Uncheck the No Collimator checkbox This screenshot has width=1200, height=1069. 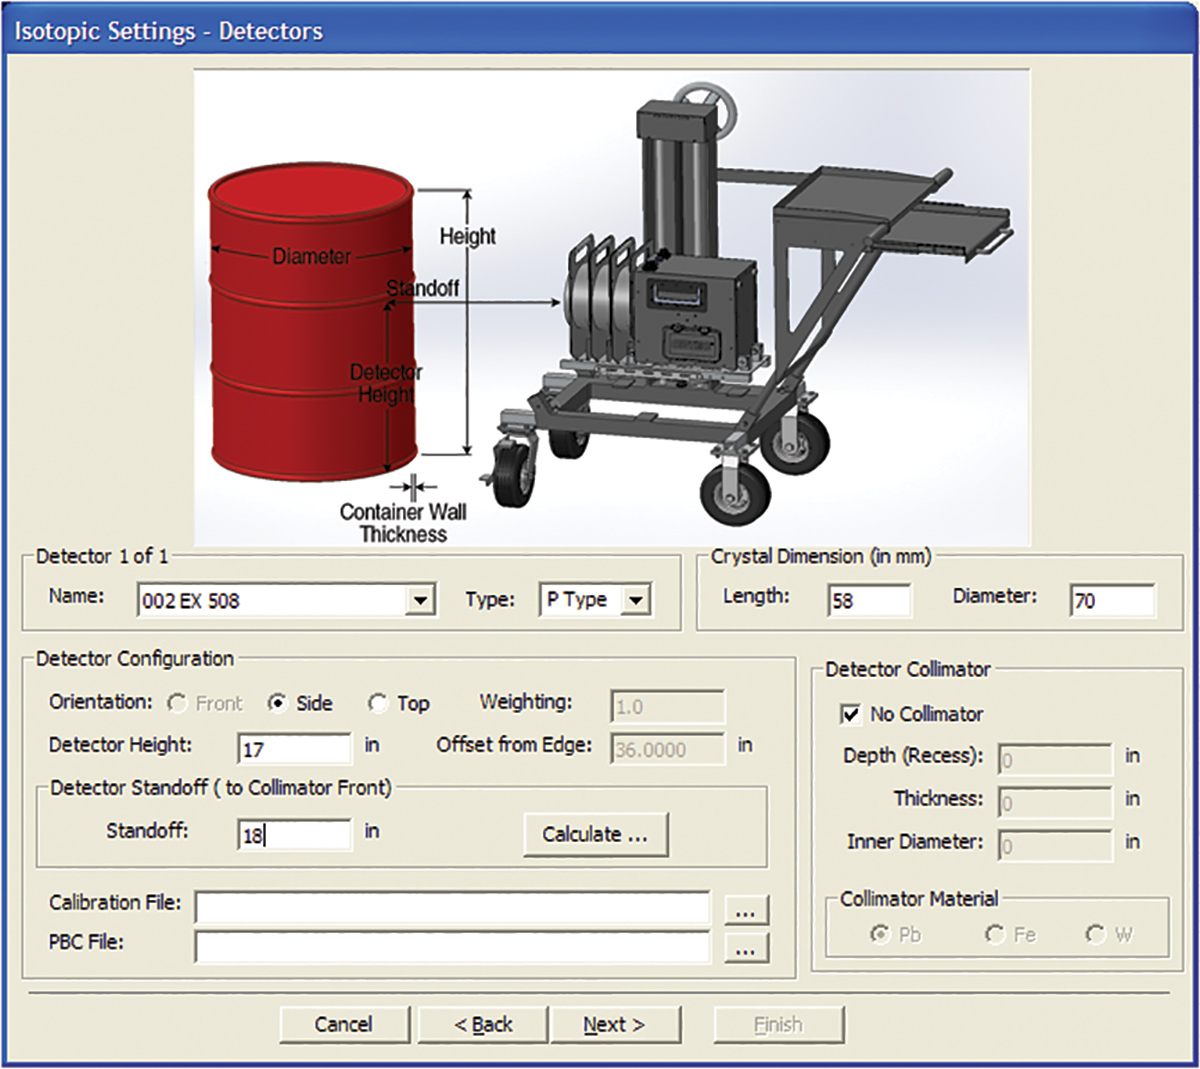tap(851, 715)
